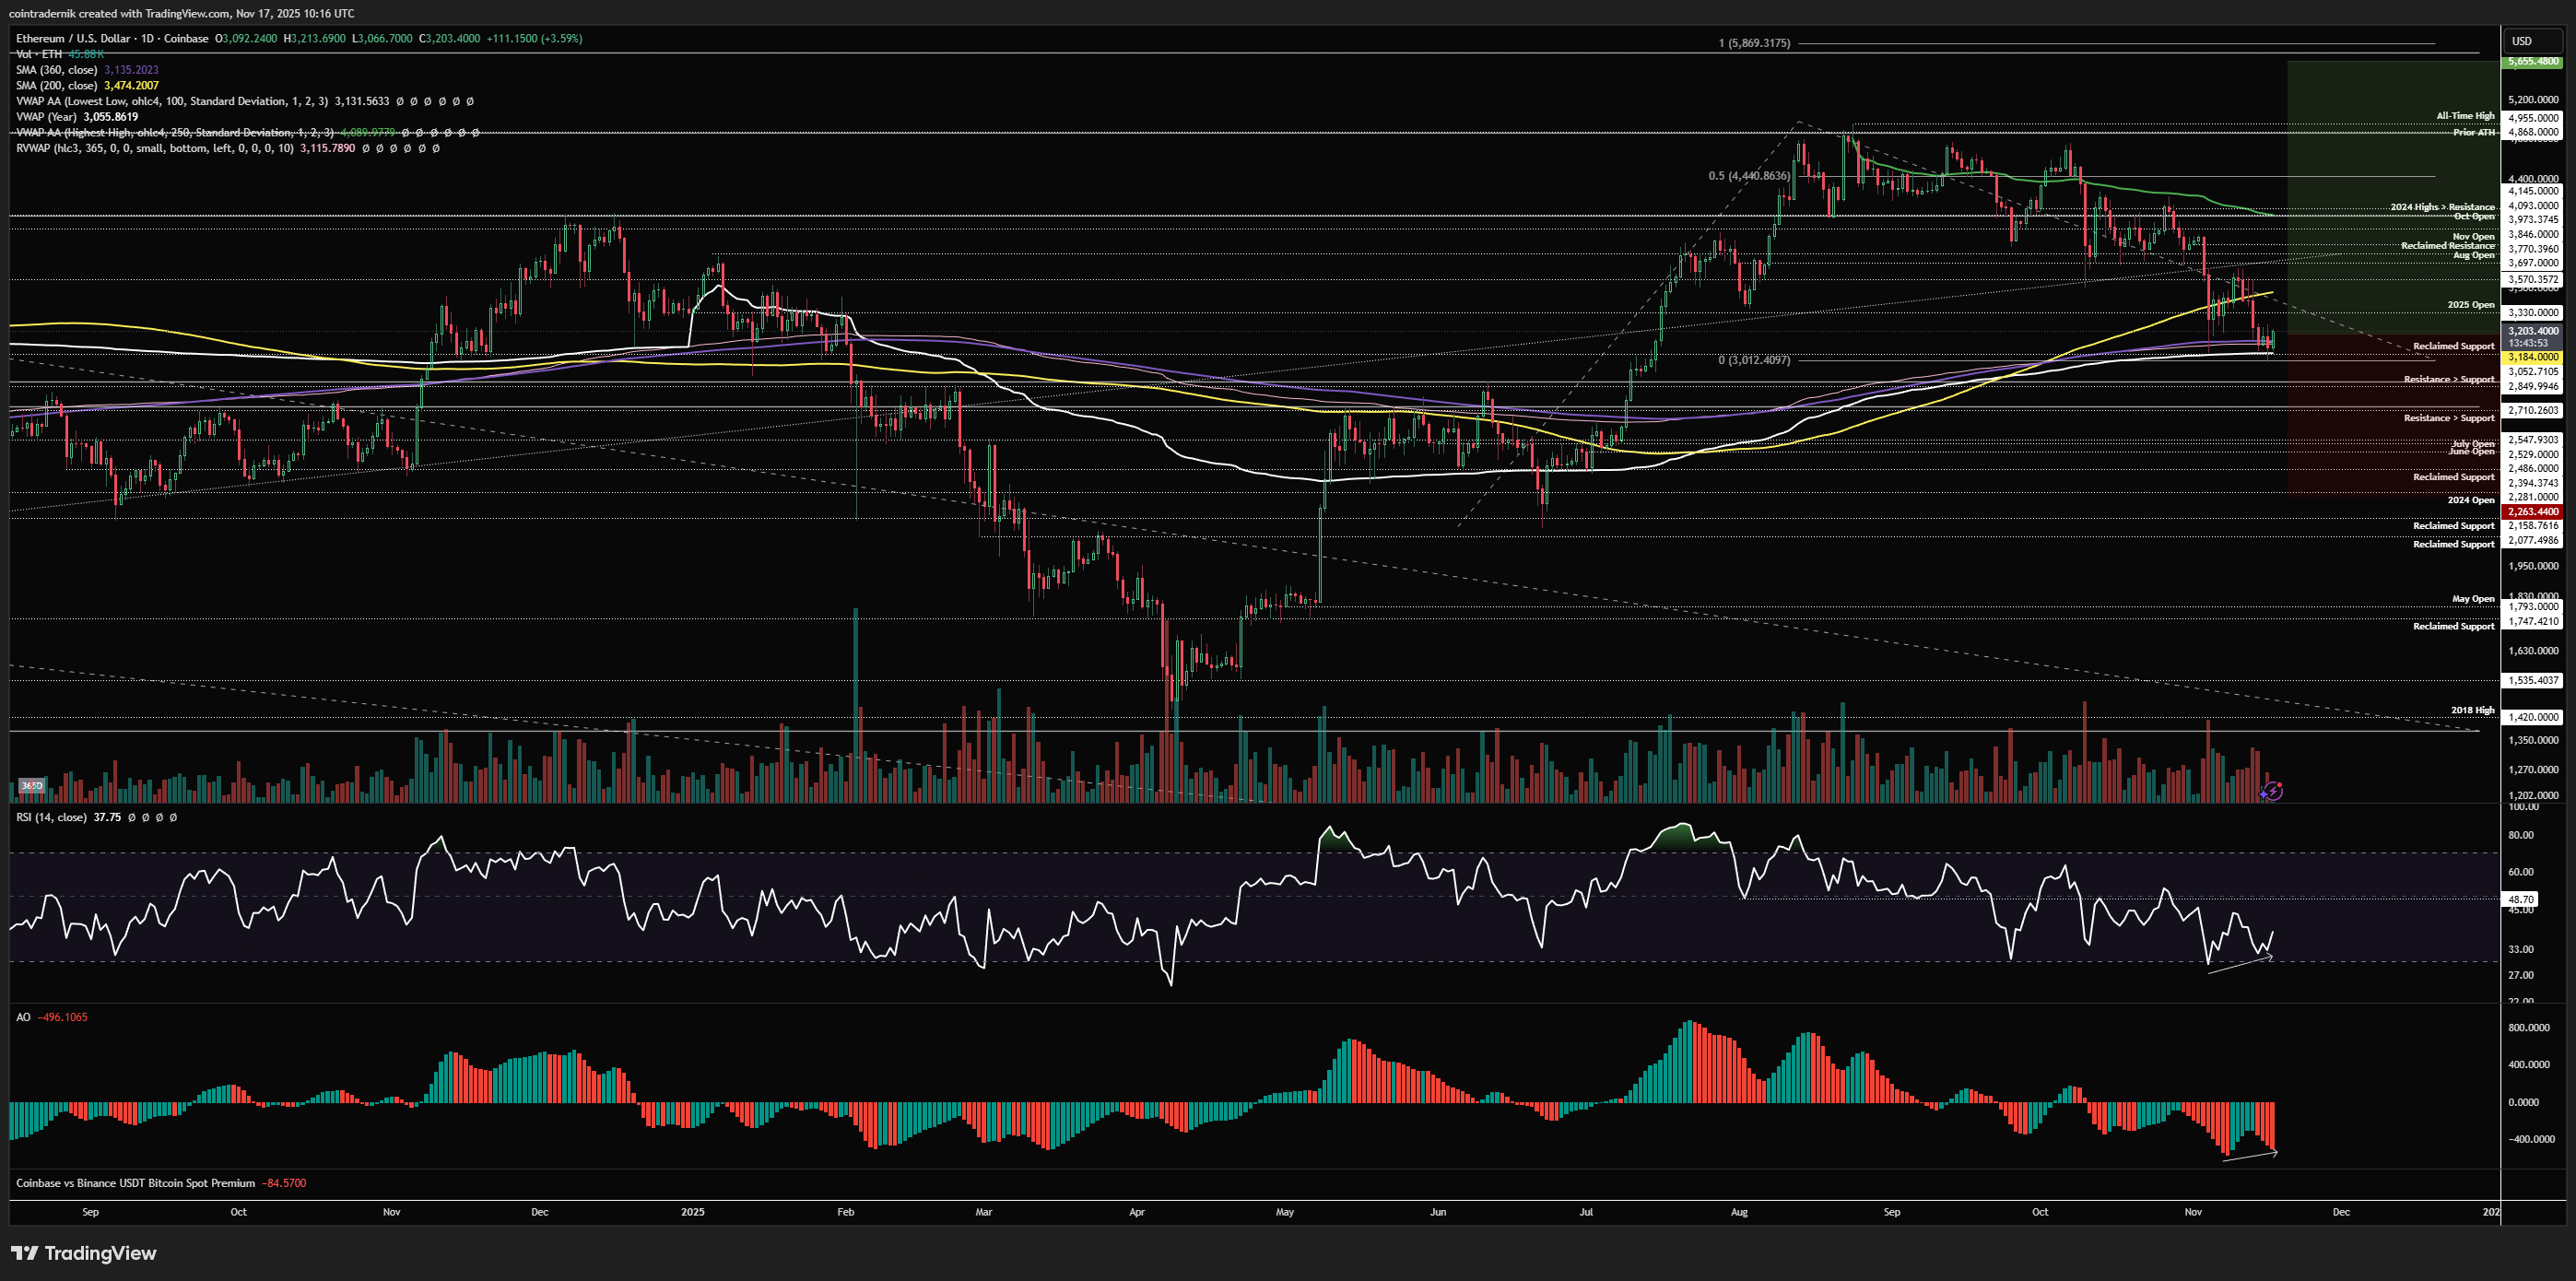Click the green 5,655.4800 target price tag

point(2533,61)
